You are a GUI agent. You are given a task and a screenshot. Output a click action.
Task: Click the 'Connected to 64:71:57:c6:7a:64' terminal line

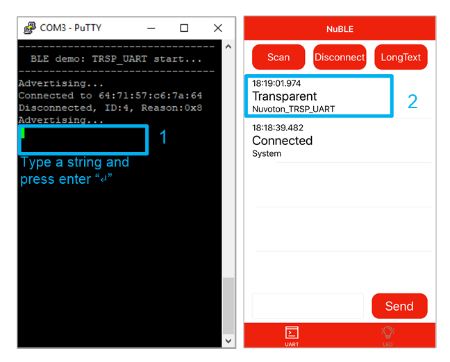coord(110,96)
